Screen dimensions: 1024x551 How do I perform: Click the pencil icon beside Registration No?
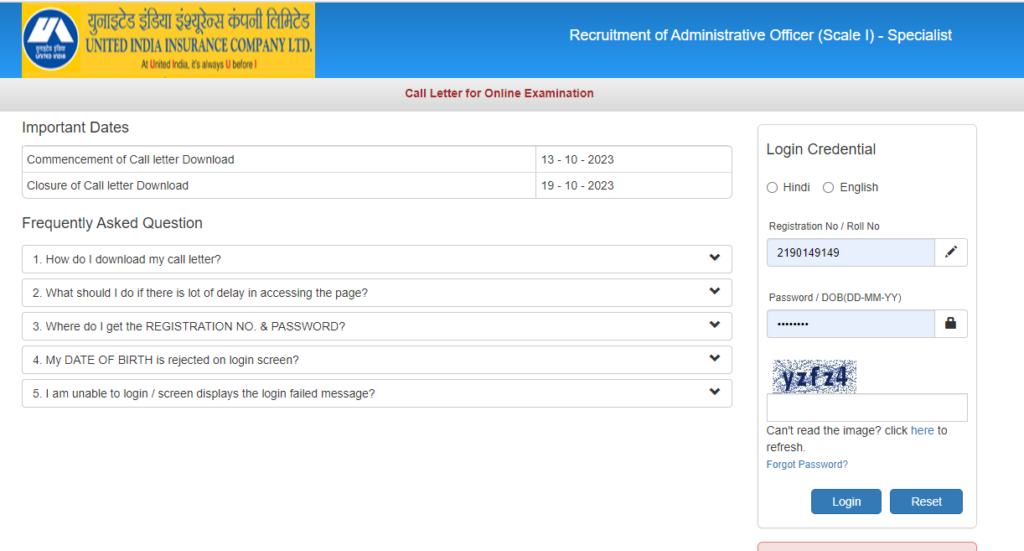tap(951, 252)
